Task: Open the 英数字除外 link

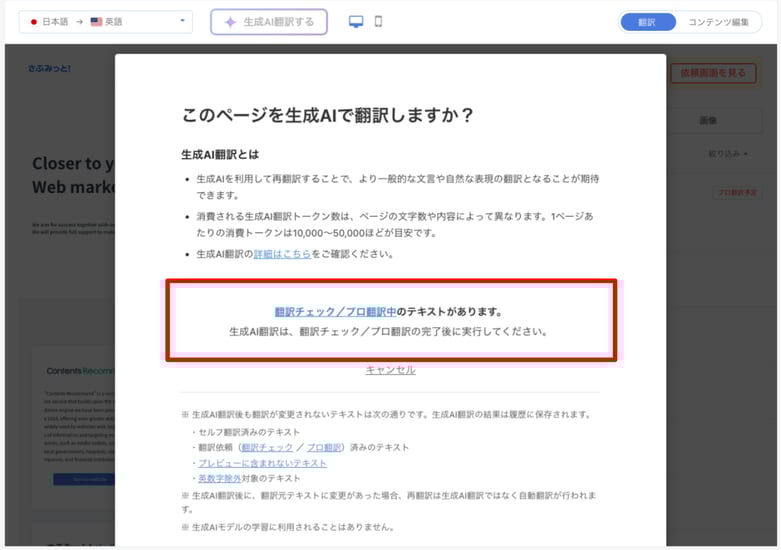Action: (x=219, y=479)
